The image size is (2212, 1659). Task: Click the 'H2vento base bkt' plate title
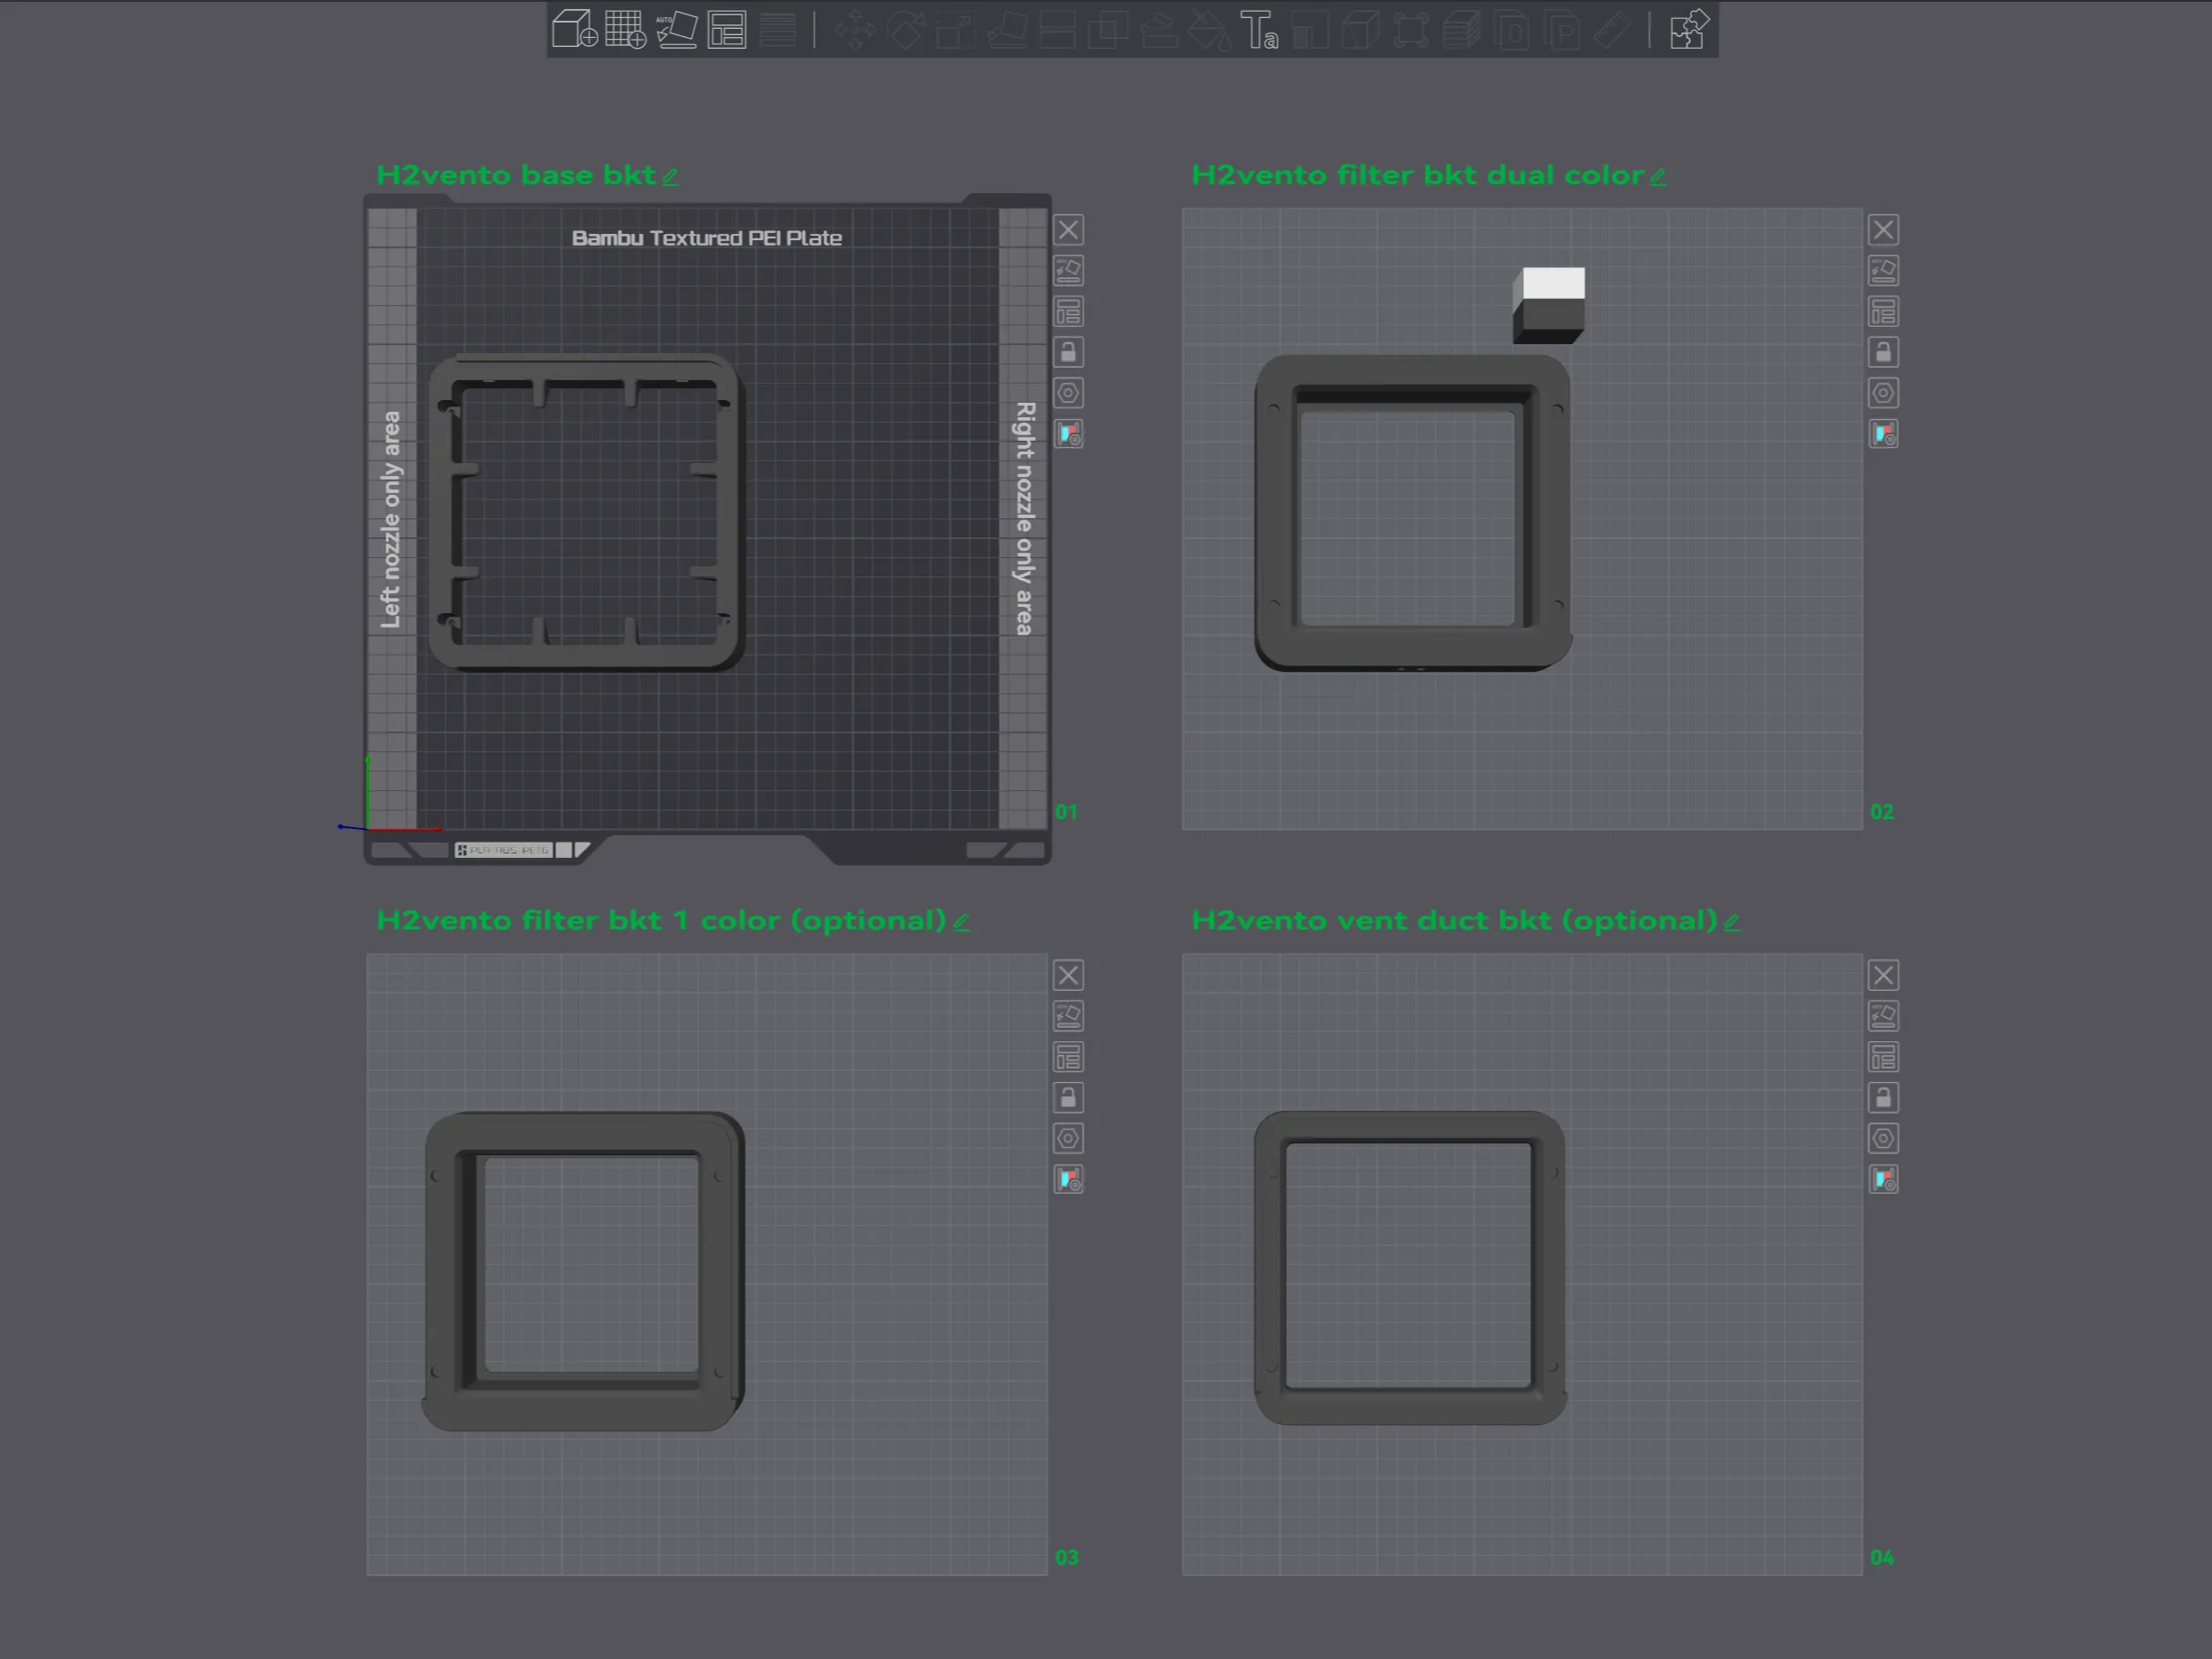coord(516,175)
